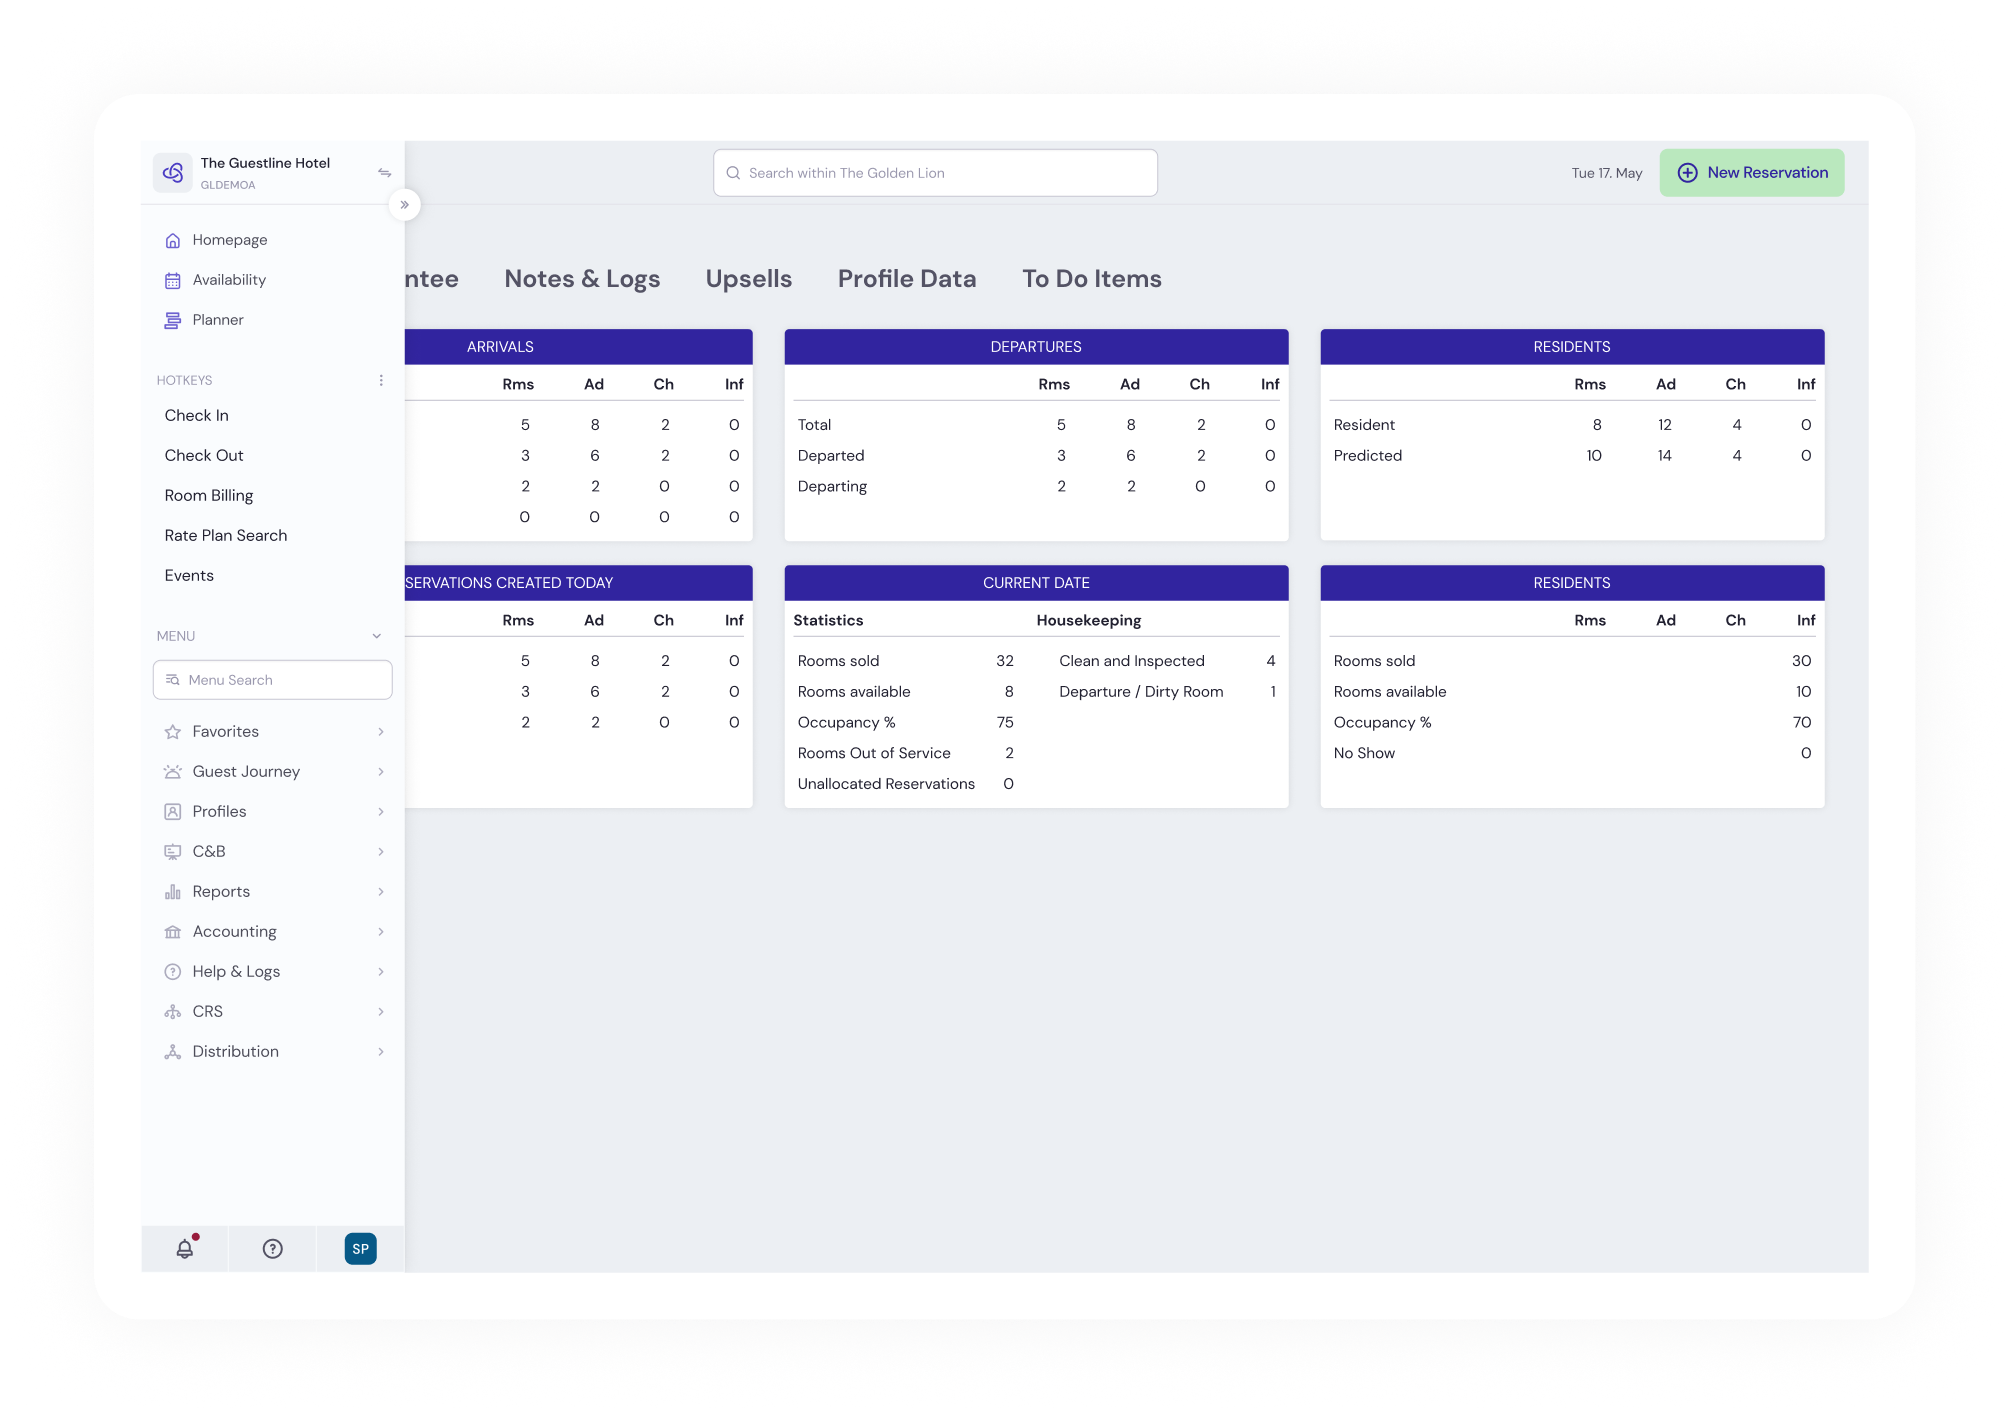Switch to the Upsells tab
Viewport: 2010px width, 1414px height.
click(749, 279)
